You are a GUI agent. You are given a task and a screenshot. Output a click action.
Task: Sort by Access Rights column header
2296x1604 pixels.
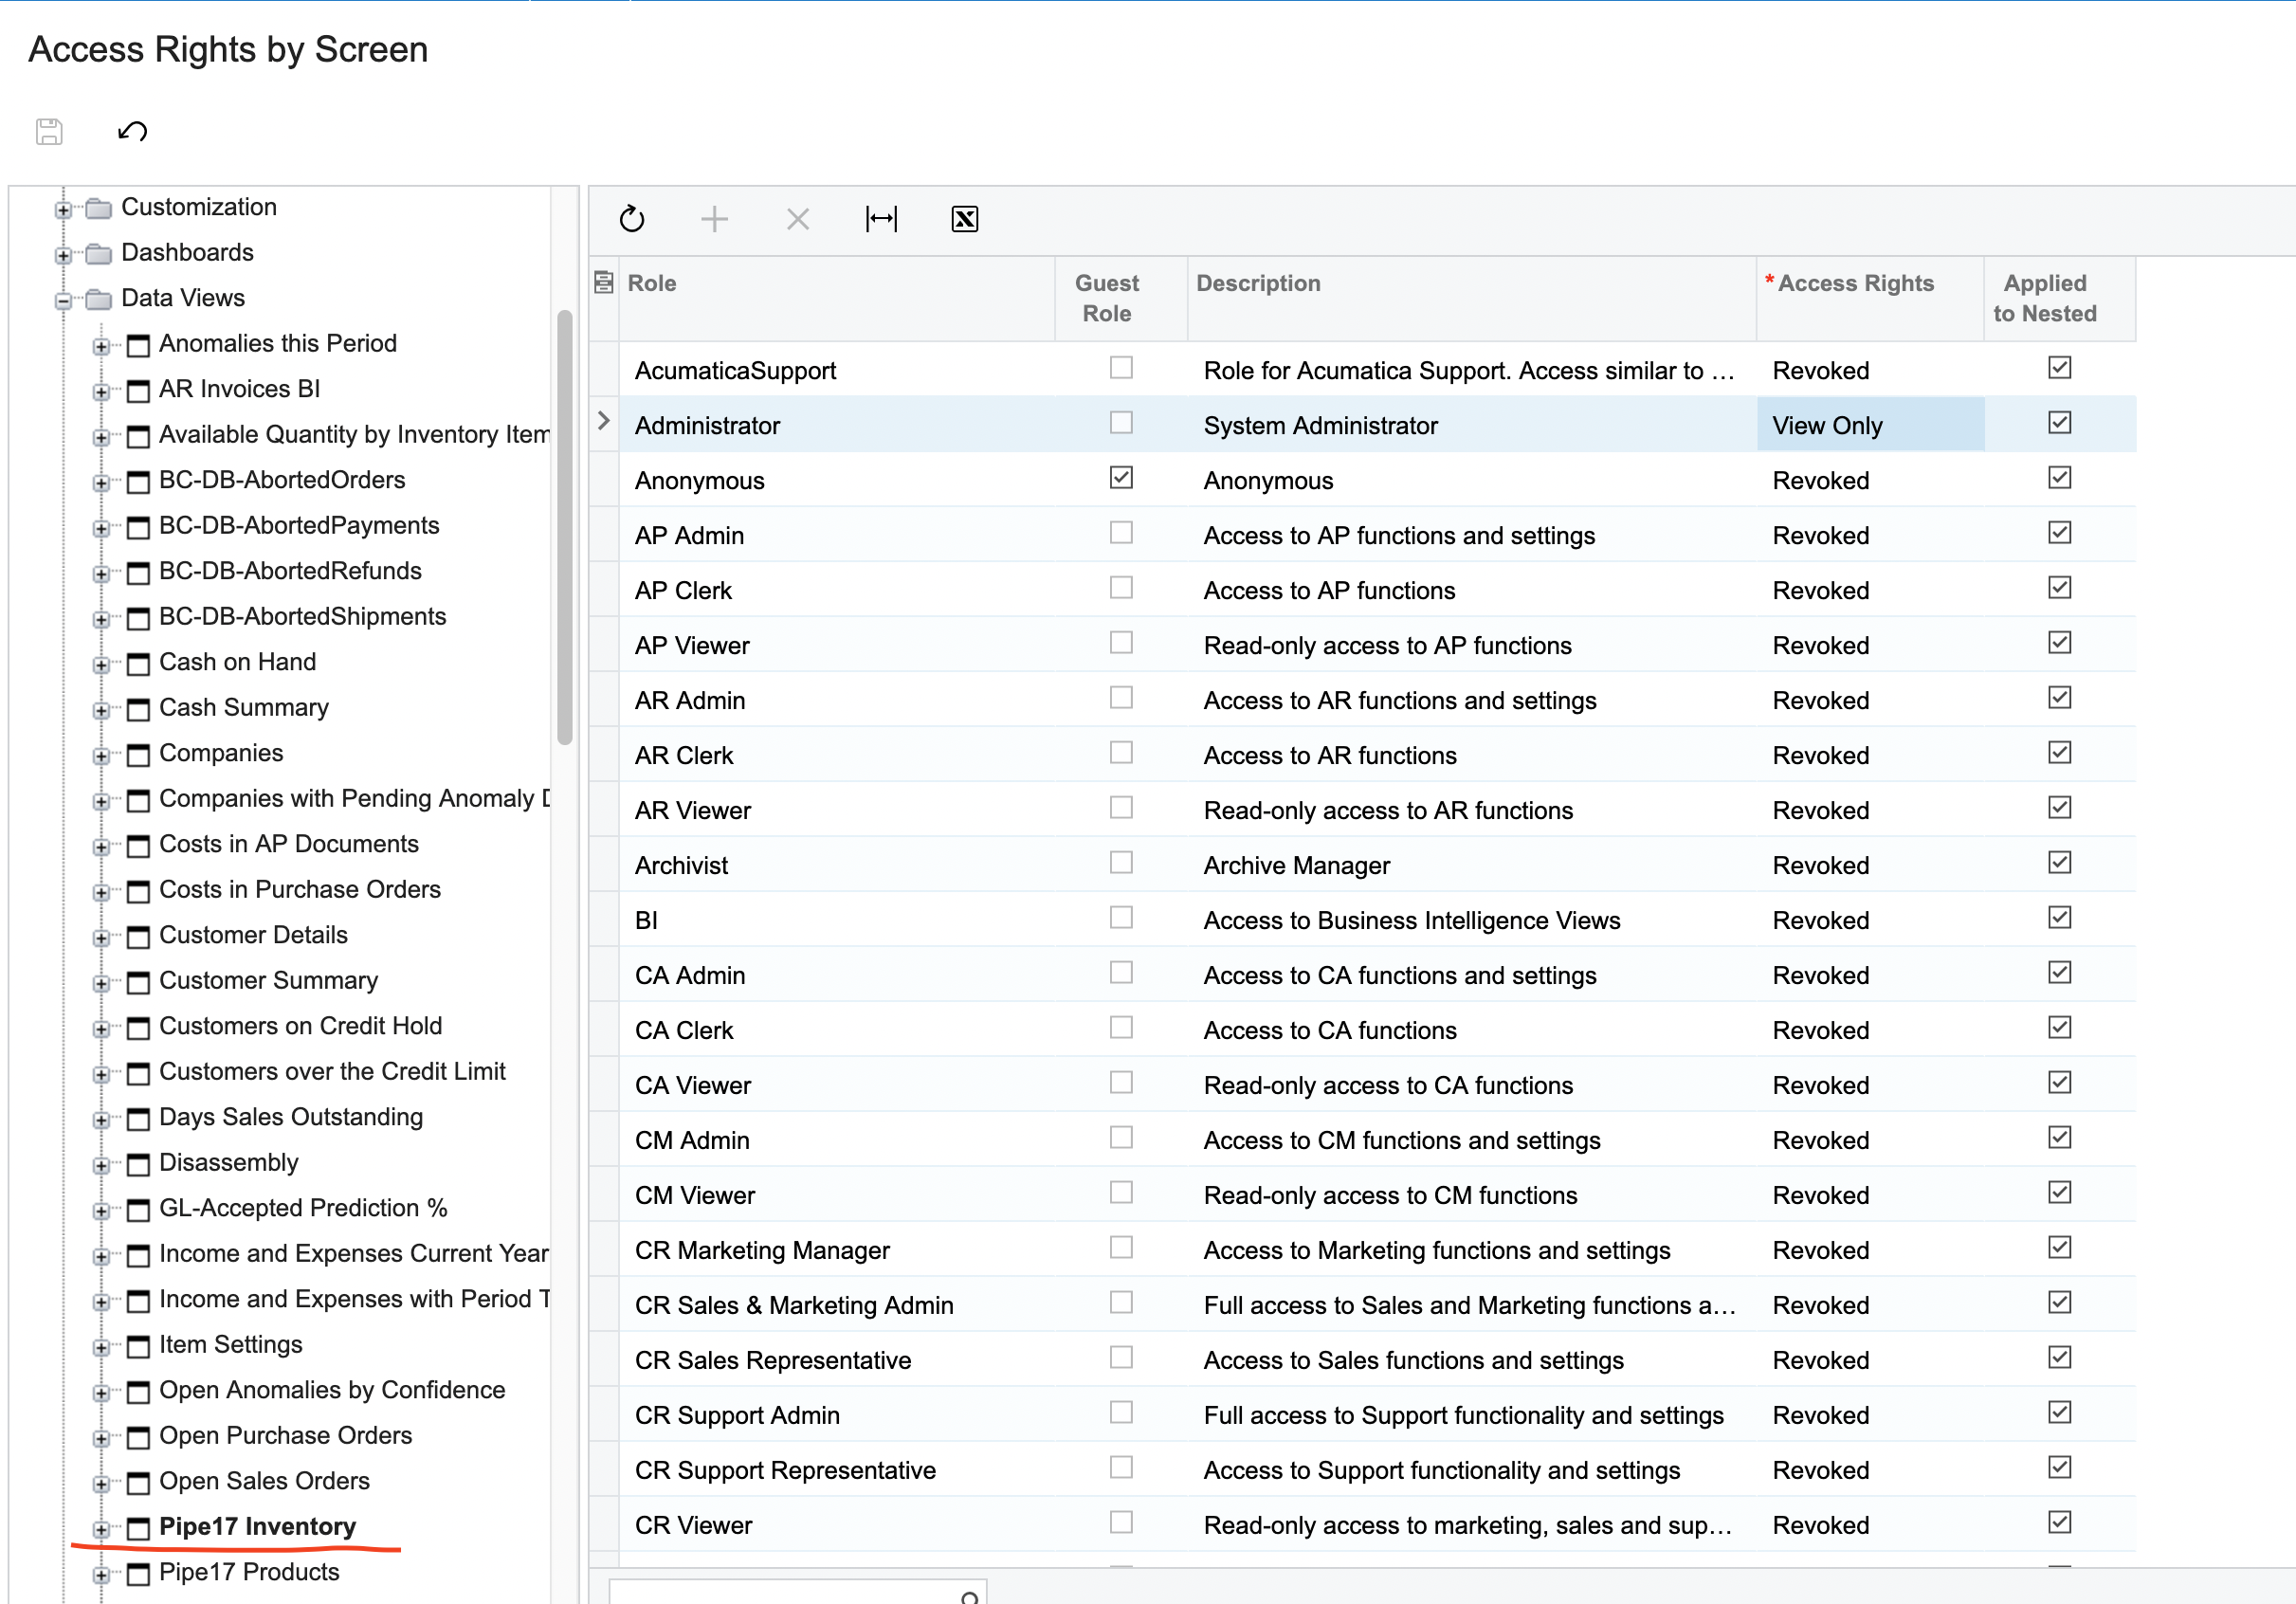point(1870,298)
